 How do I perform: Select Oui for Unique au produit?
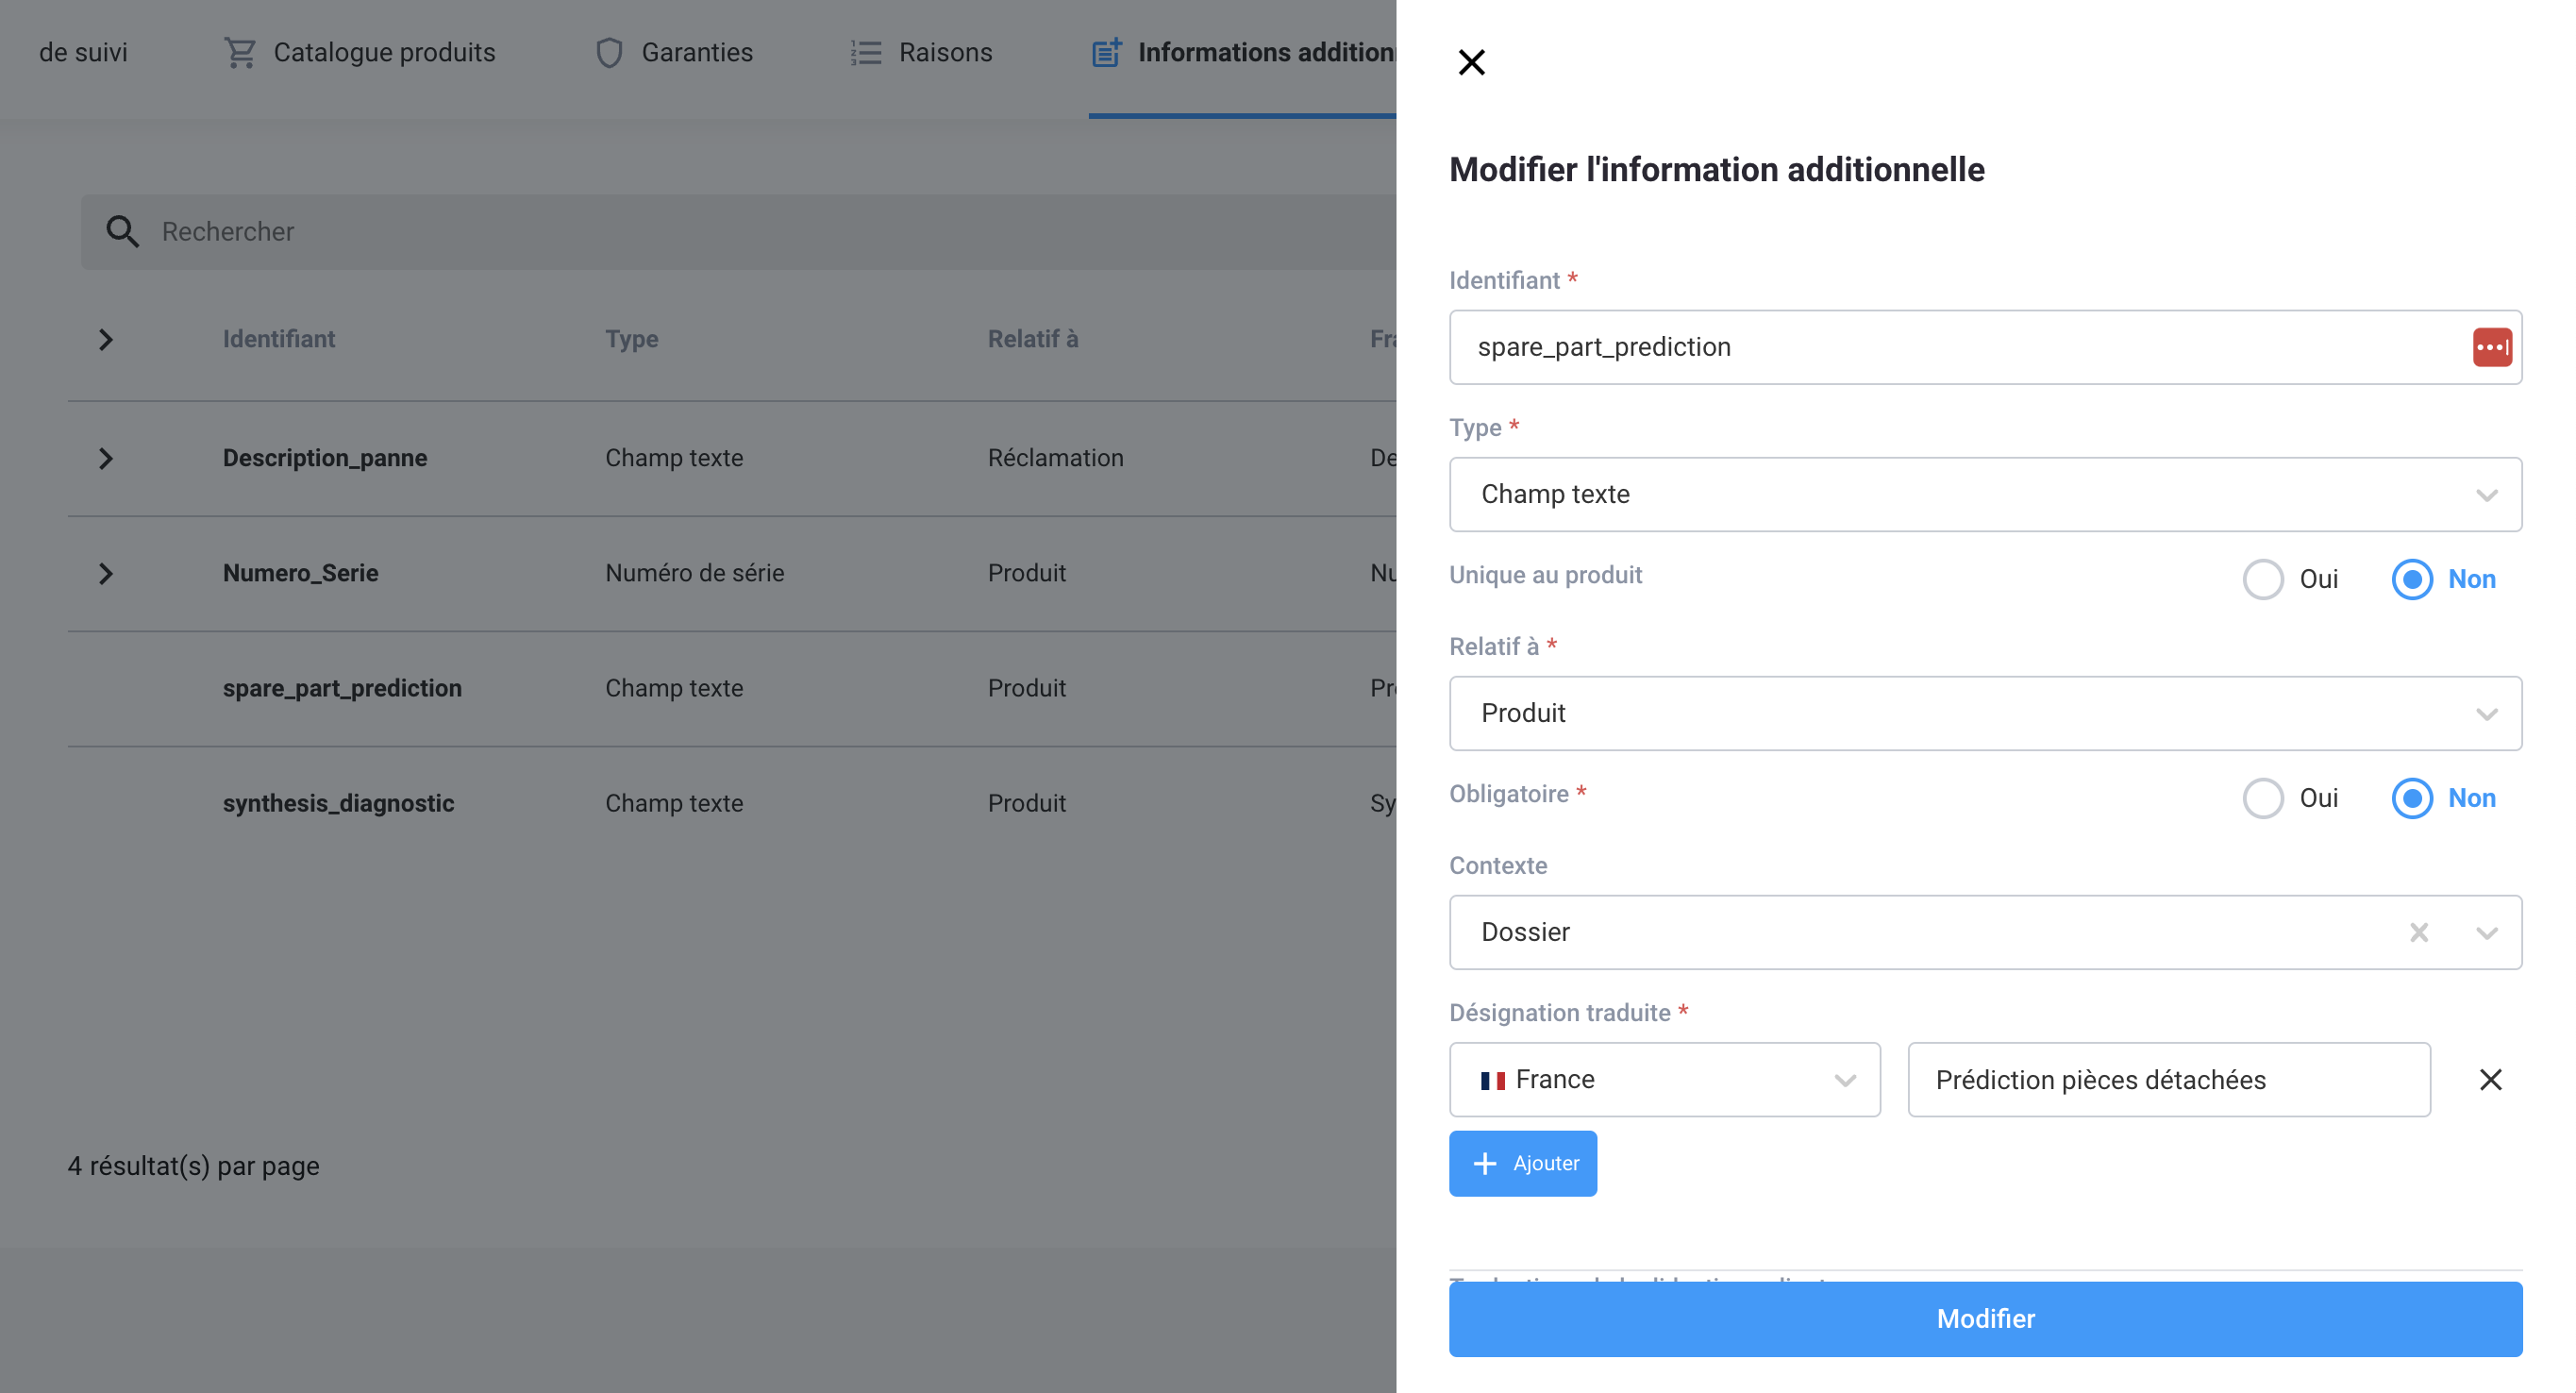[x=2262, y=579]
